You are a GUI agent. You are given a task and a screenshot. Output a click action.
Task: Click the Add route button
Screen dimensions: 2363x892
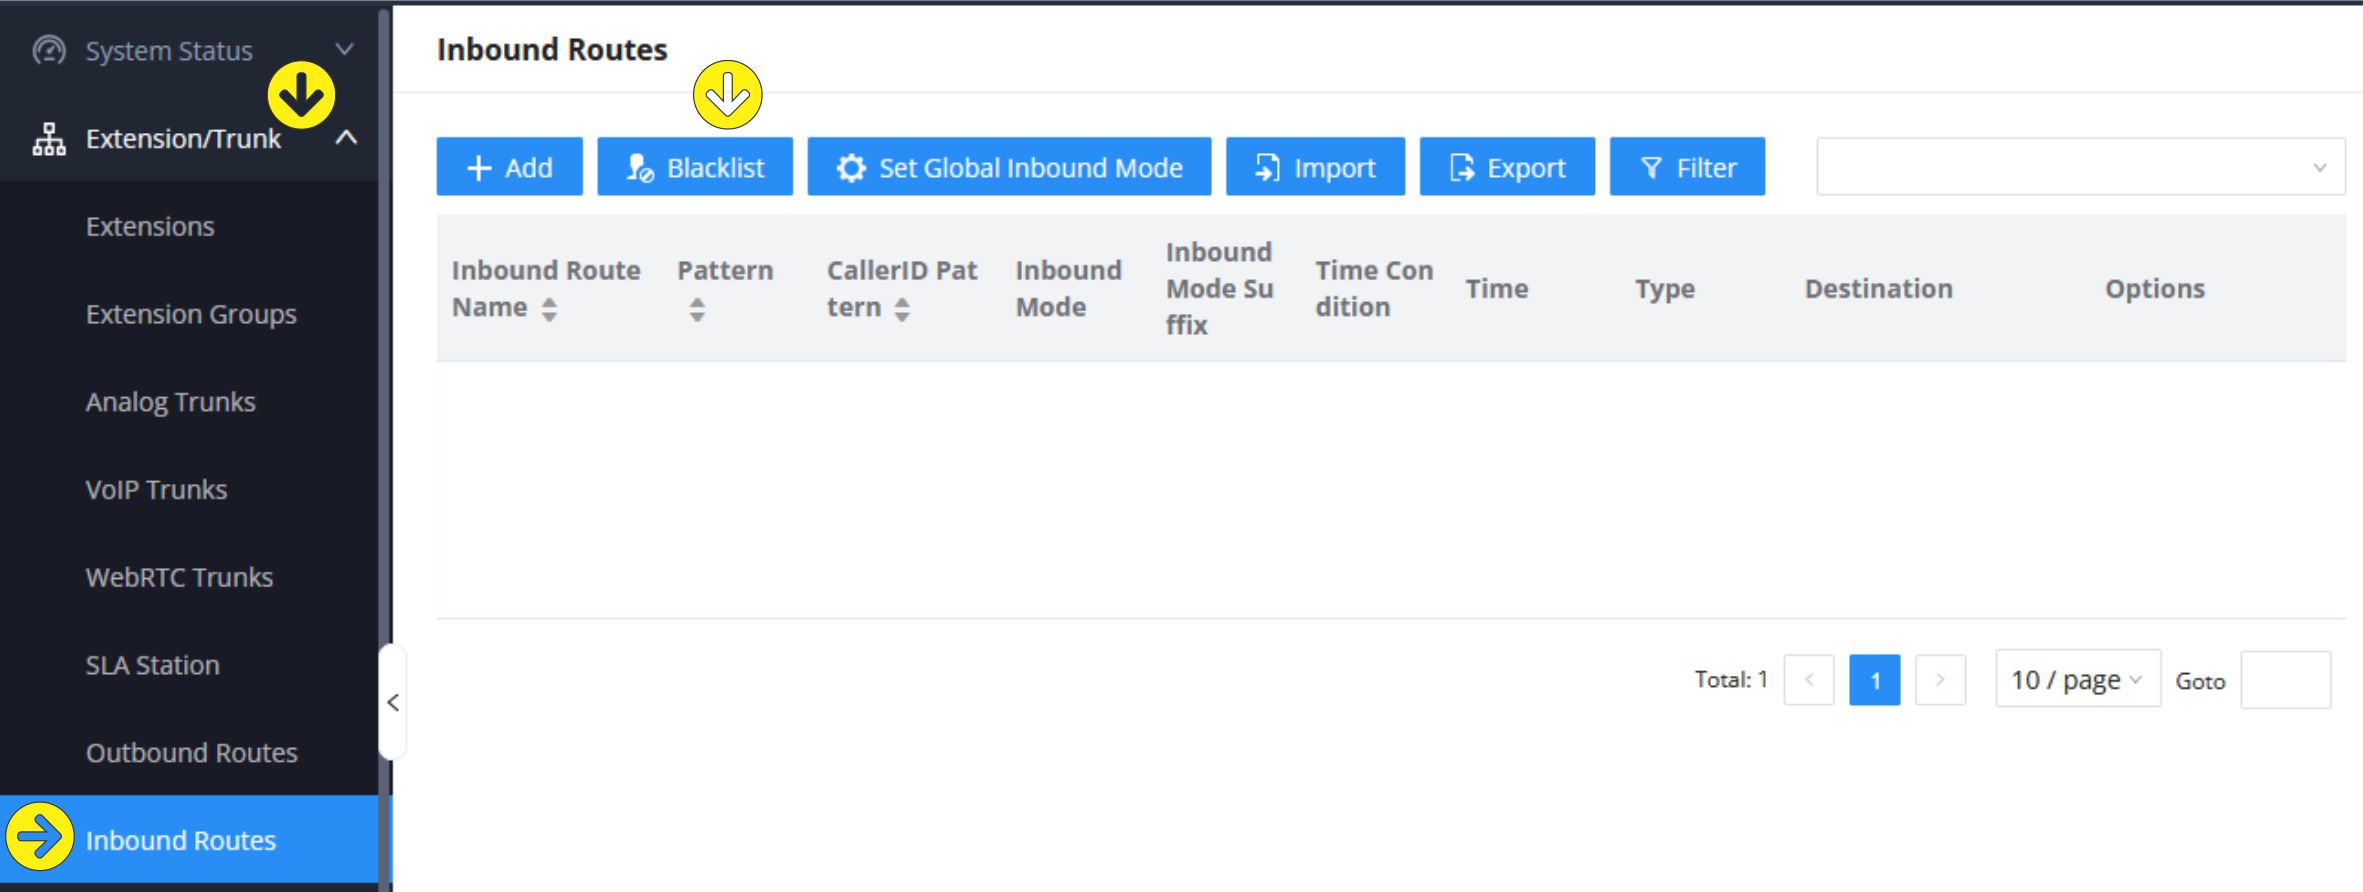point(509,167)
